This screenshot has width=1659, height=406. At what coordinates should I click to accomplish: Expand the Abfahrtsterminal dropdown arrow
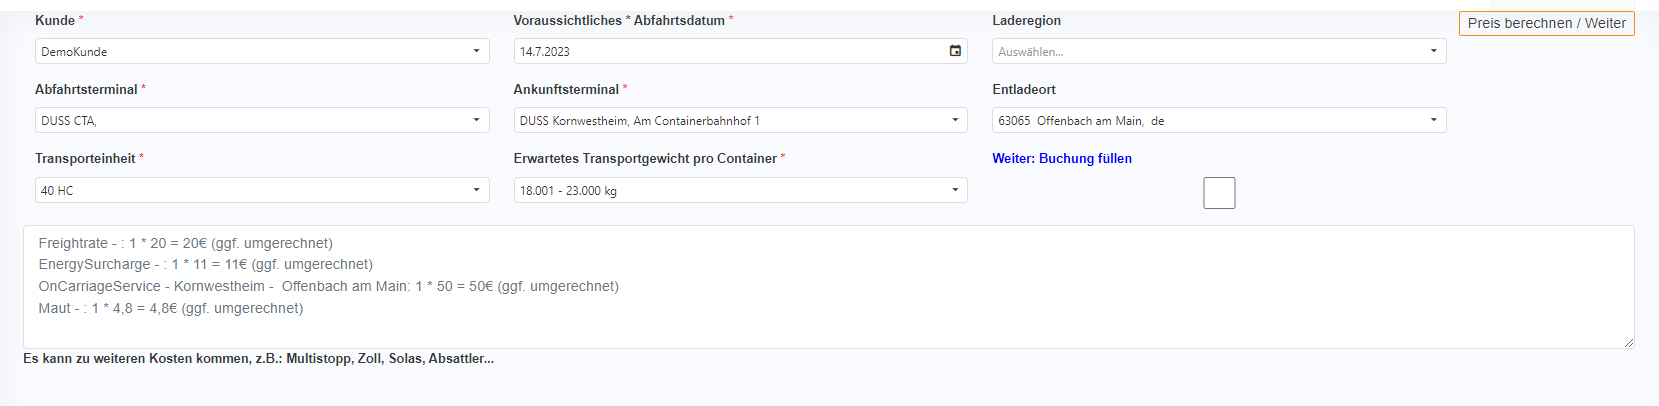pyautogui.click(x=476, y=120)
